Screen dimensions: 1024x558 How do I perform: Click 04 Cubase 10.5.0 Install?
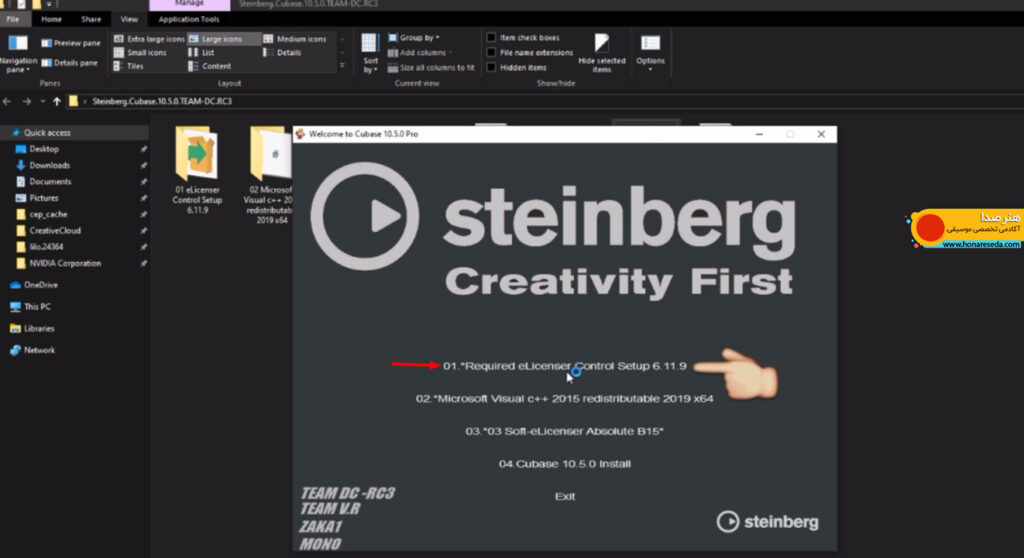click(565, 464)
